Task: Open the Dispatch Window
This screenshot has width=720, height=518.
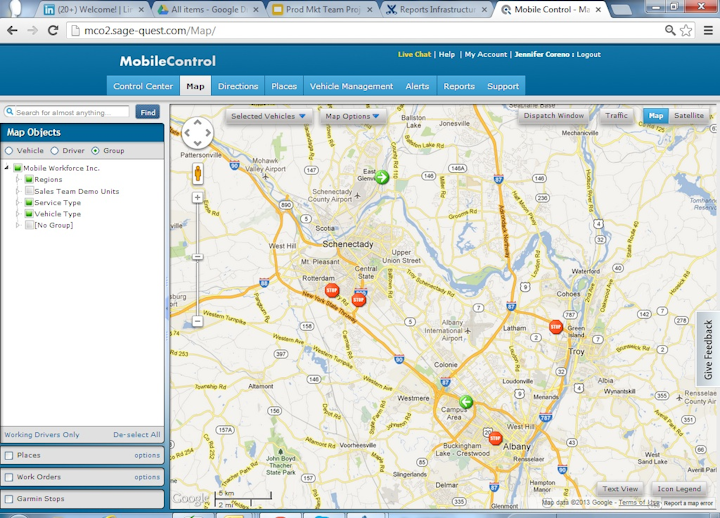Action: pos(554,116)
